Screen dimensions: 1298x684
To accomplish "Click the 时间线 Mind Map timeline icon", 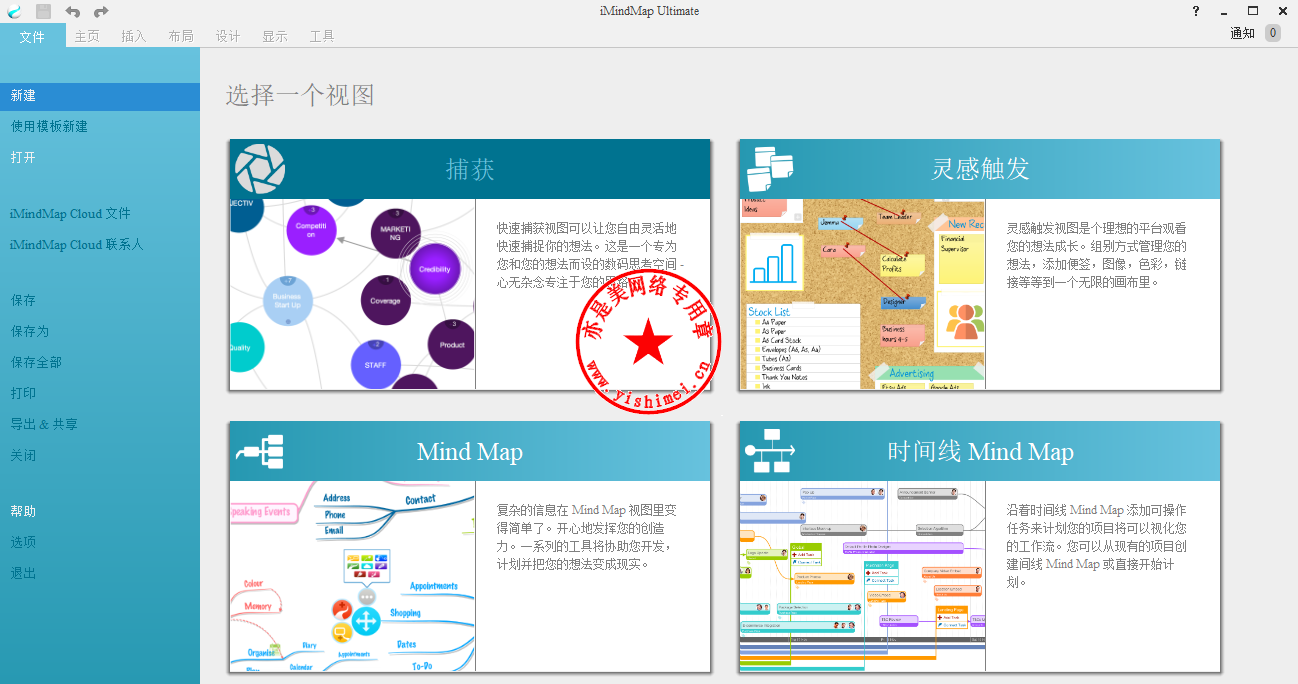I will [x=770, y=452].
